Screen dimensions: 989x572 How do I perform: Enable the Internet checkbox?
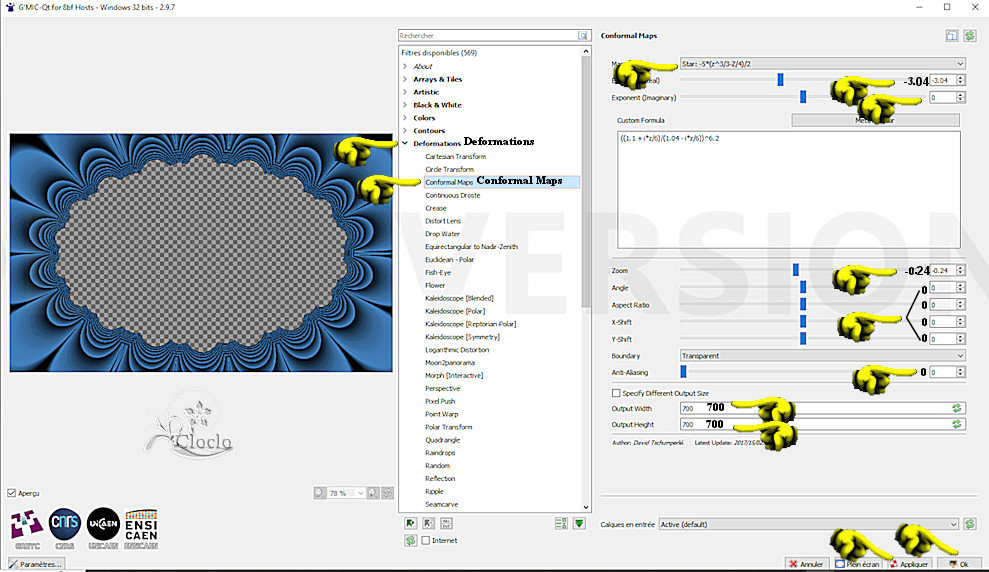point(427,540)
